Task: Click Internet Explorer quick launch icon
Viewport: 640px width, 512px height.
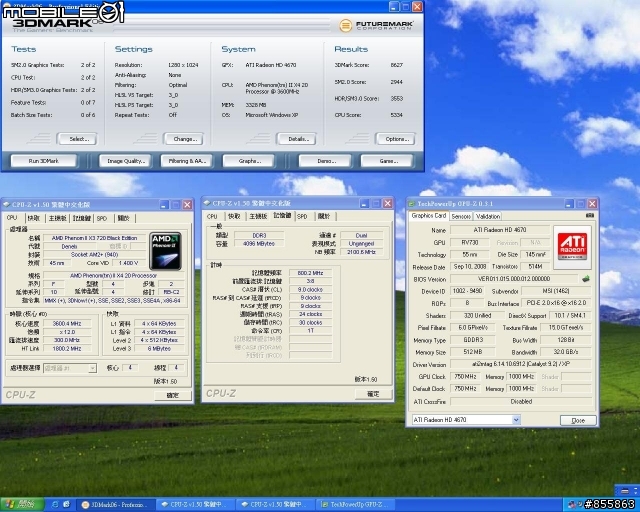Action: (x=55, y=505)
